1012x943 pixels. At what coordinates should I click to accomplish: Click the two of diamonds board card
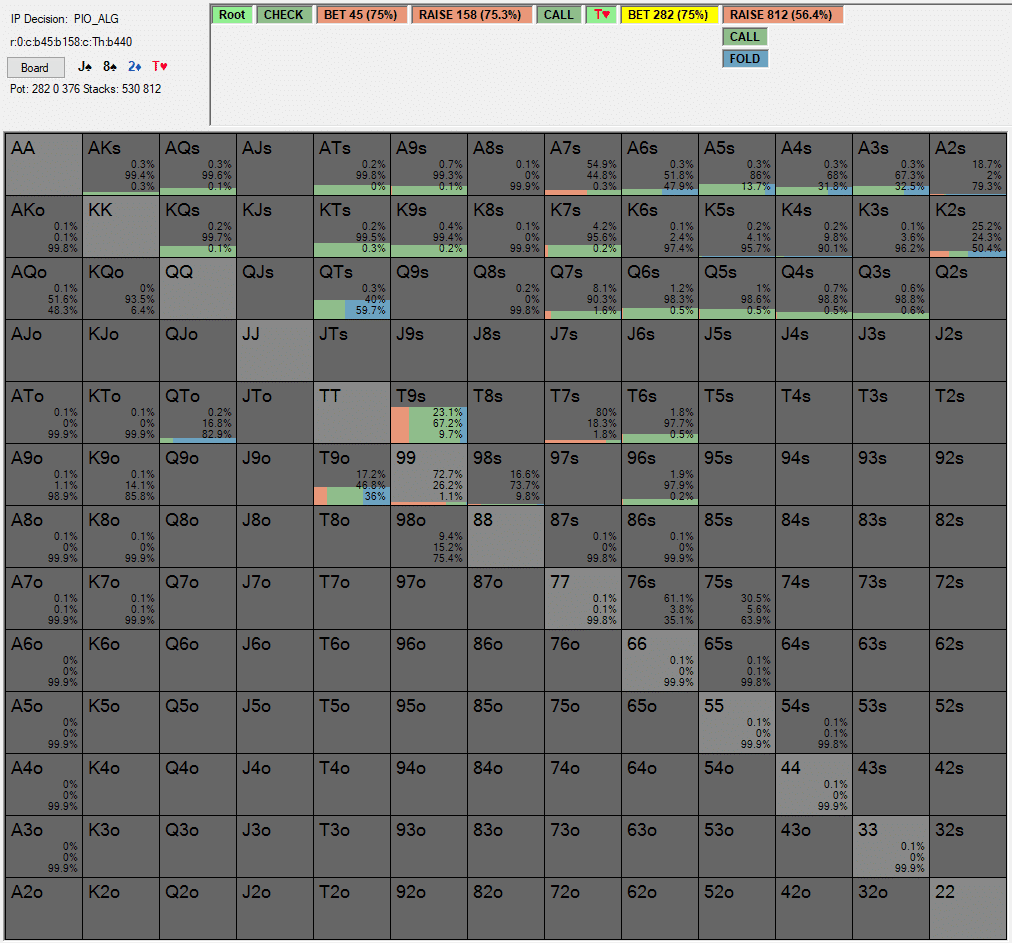(x=135, y=67)
